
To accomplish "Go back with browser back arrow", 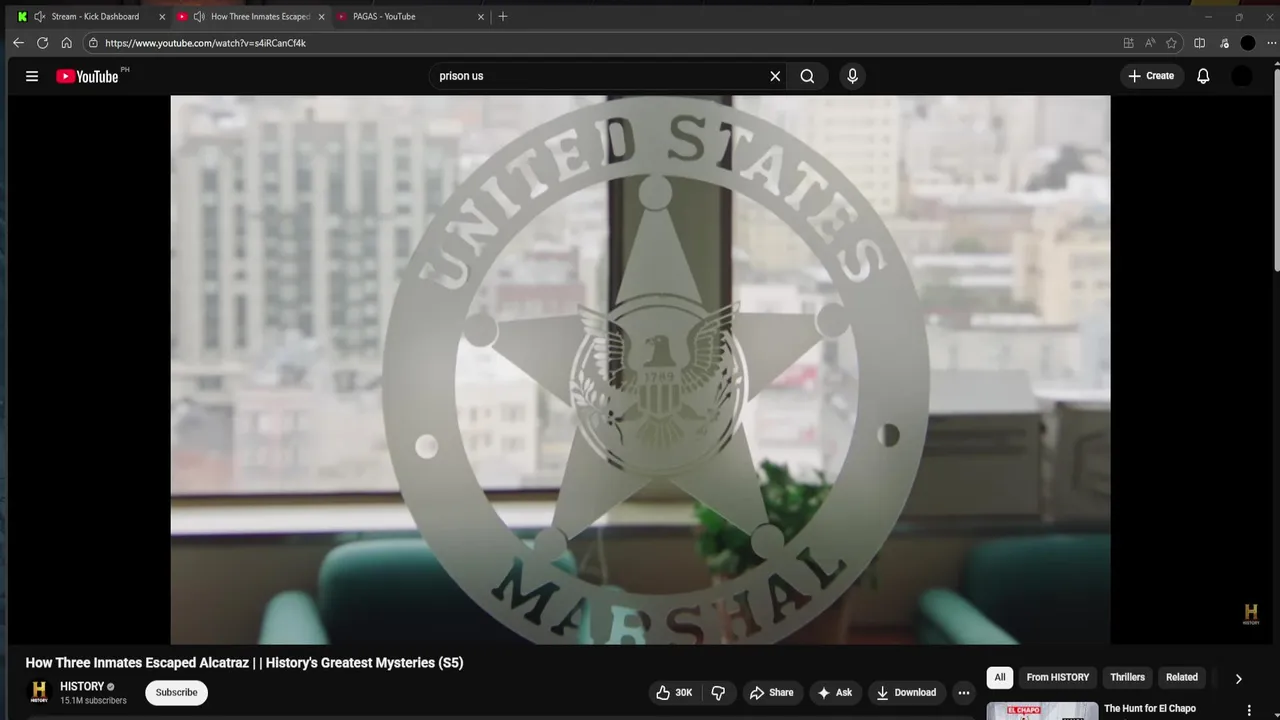I will pyautogui.click(x=18, y=43).
